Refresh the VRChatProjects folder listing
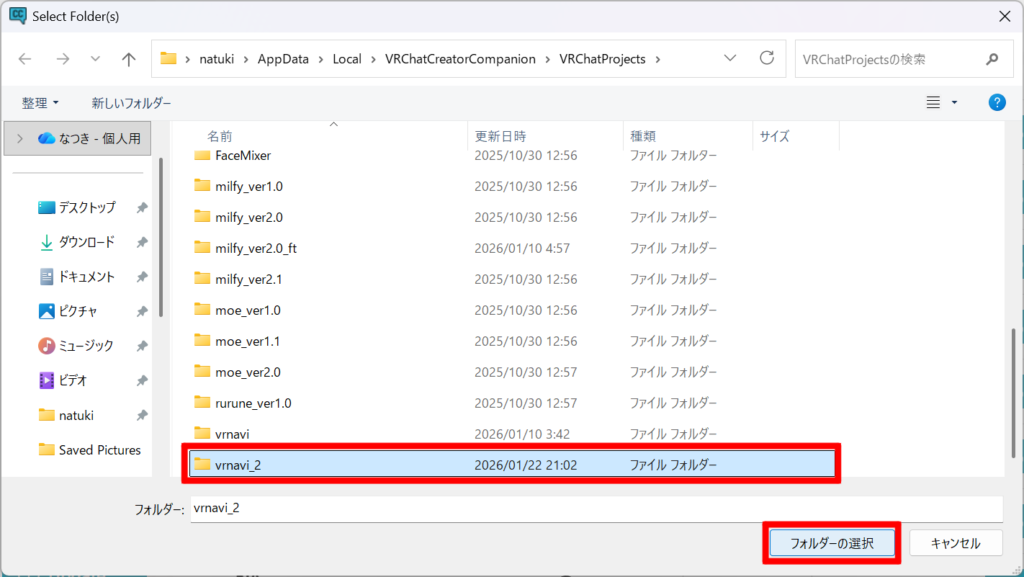Image resolution: width=1024 pixels, height=577 pixels. coord(767,59)
